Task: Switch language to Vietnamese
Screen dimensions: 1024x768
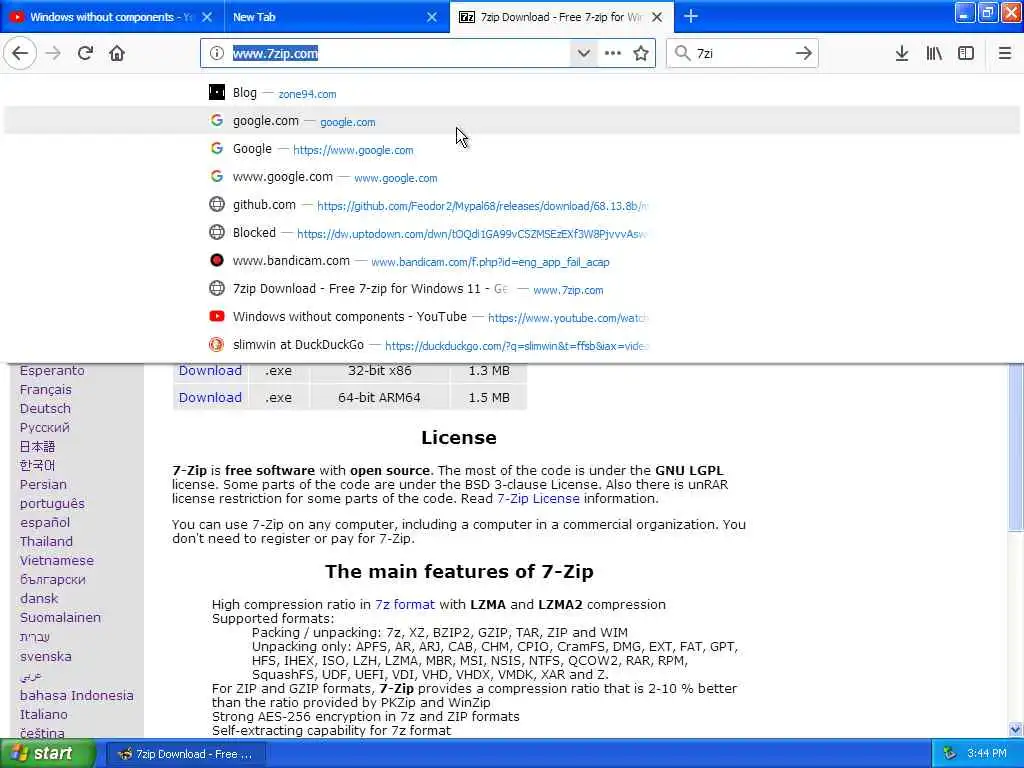Action: point(57,560)
